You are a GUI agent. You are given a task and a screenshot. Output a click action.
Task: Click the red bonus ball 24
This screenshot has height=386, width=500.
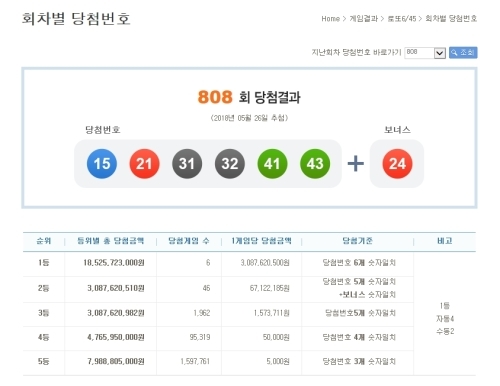[397, 164]
